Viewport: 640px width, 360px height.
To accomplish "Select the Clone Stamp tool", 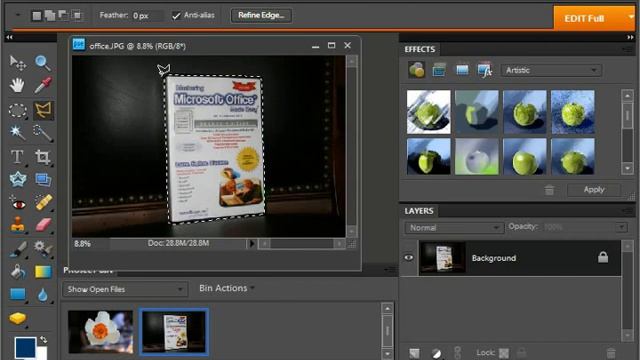I will pyautogui.click(x=18, y=225).
